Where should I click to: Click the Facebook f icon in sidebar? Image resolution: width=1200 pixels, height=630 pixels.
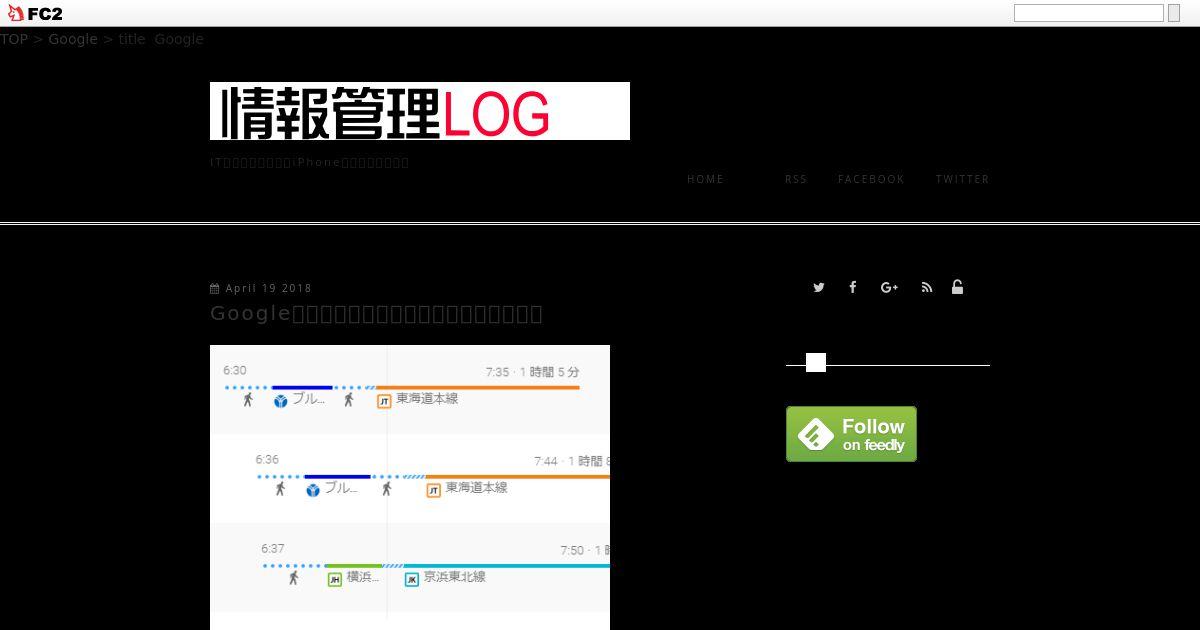coord(853,287)
